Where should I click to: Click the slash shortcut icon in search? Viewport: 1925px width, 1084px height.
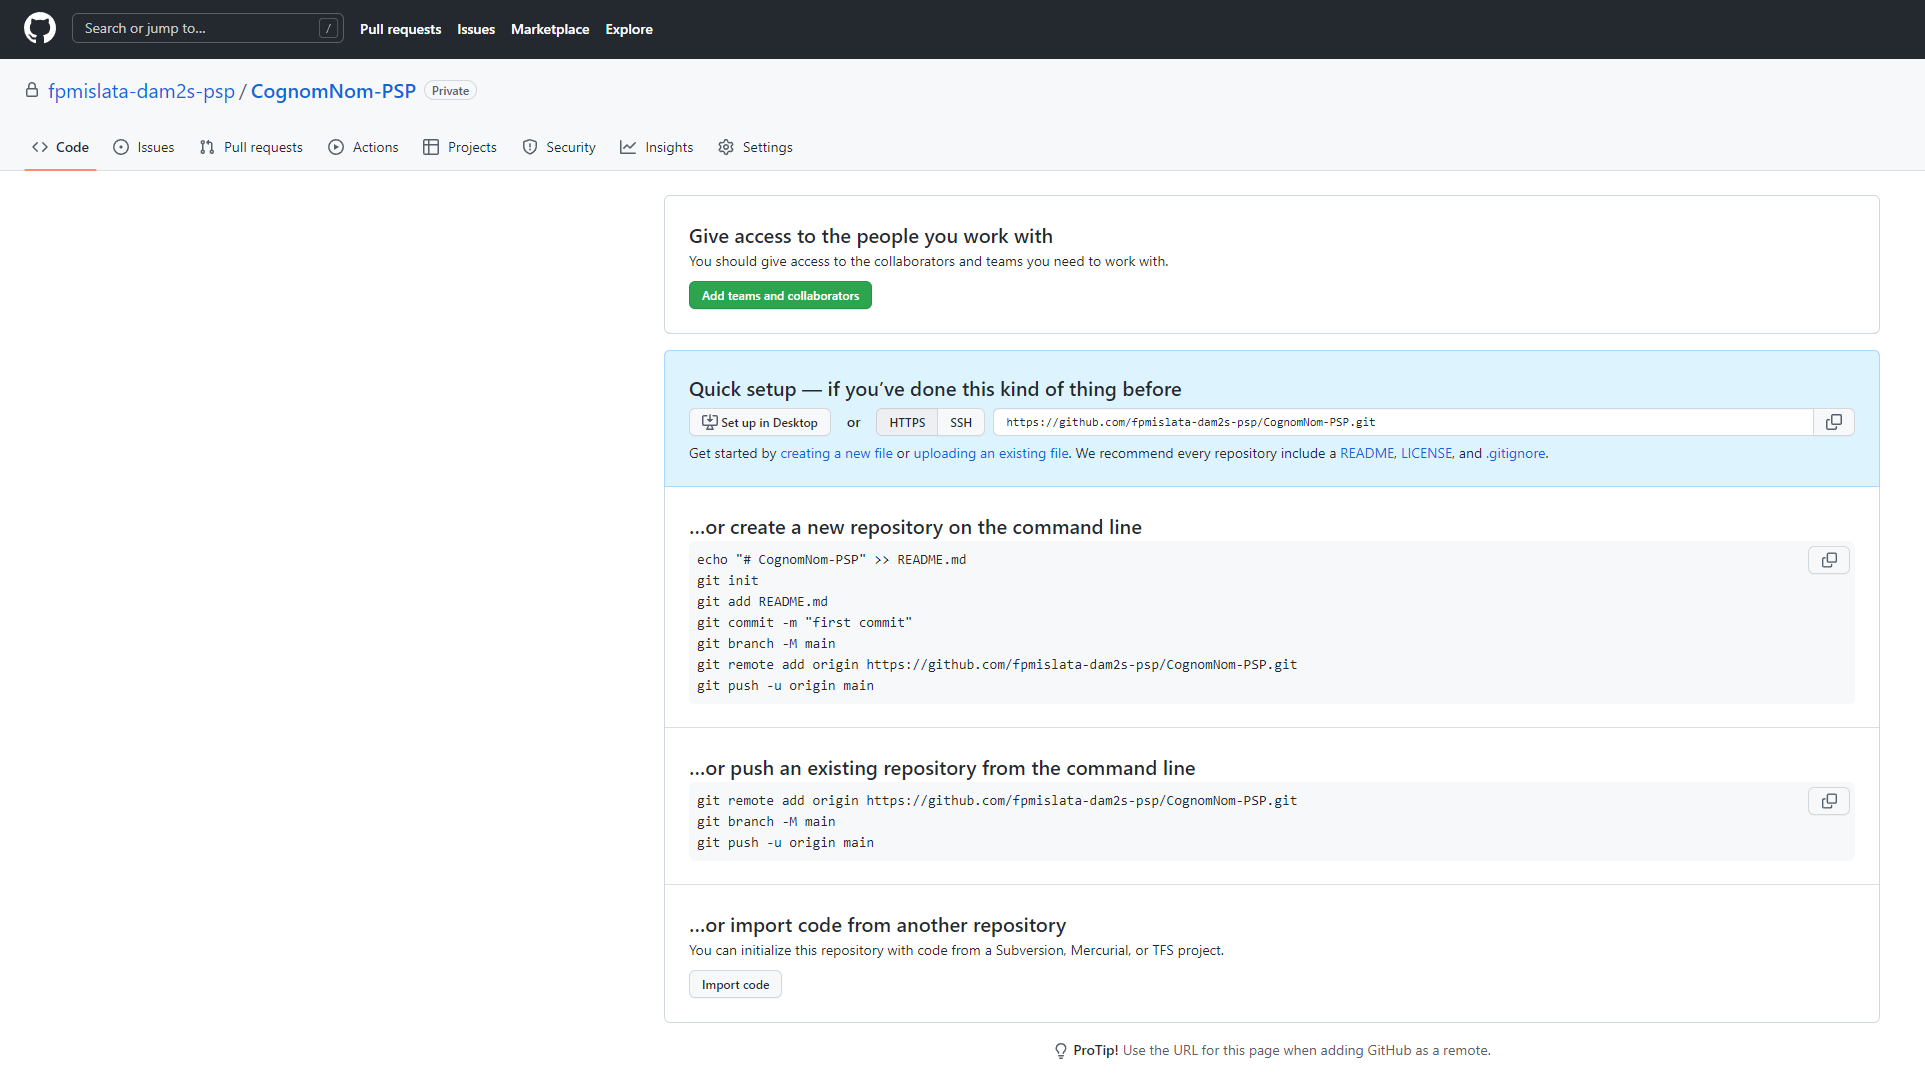pos(328,28)
